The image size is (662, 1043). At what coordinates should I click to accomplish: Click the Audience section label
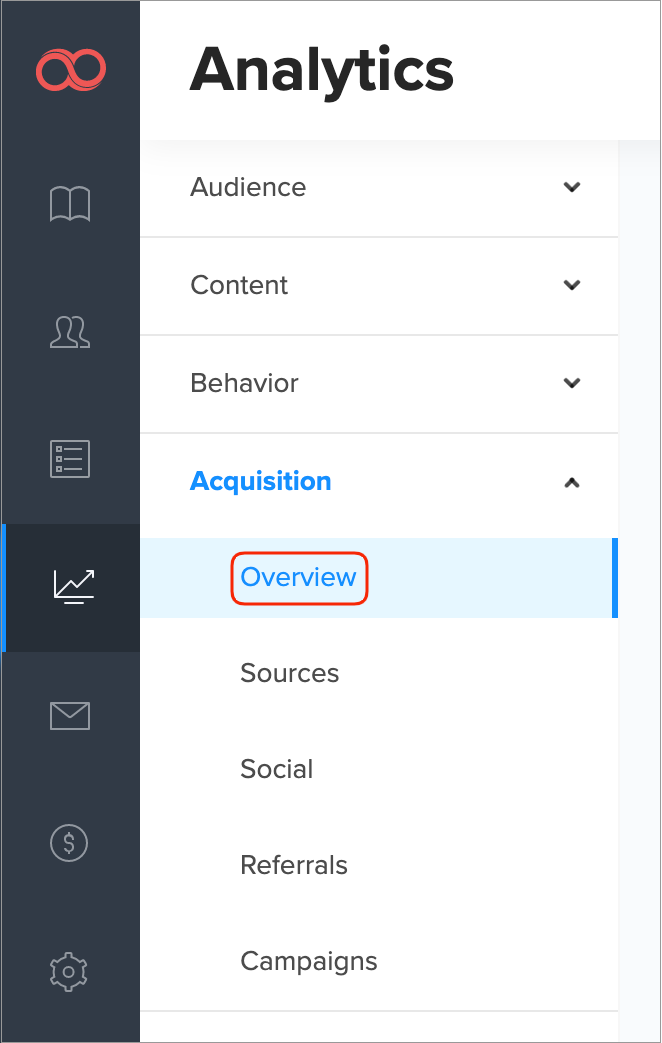coord(247,187)
